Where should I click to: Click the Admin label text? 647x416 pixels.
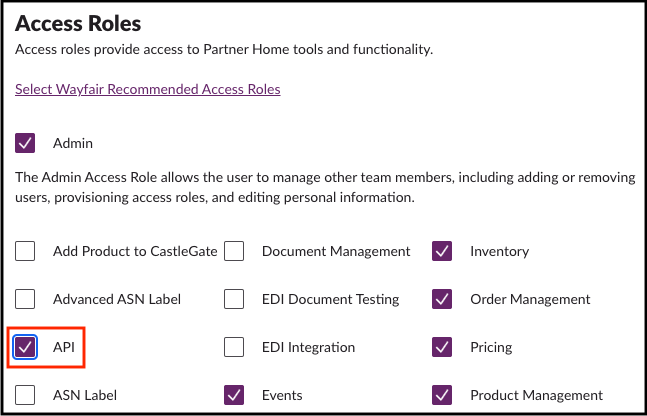point(73,144)
